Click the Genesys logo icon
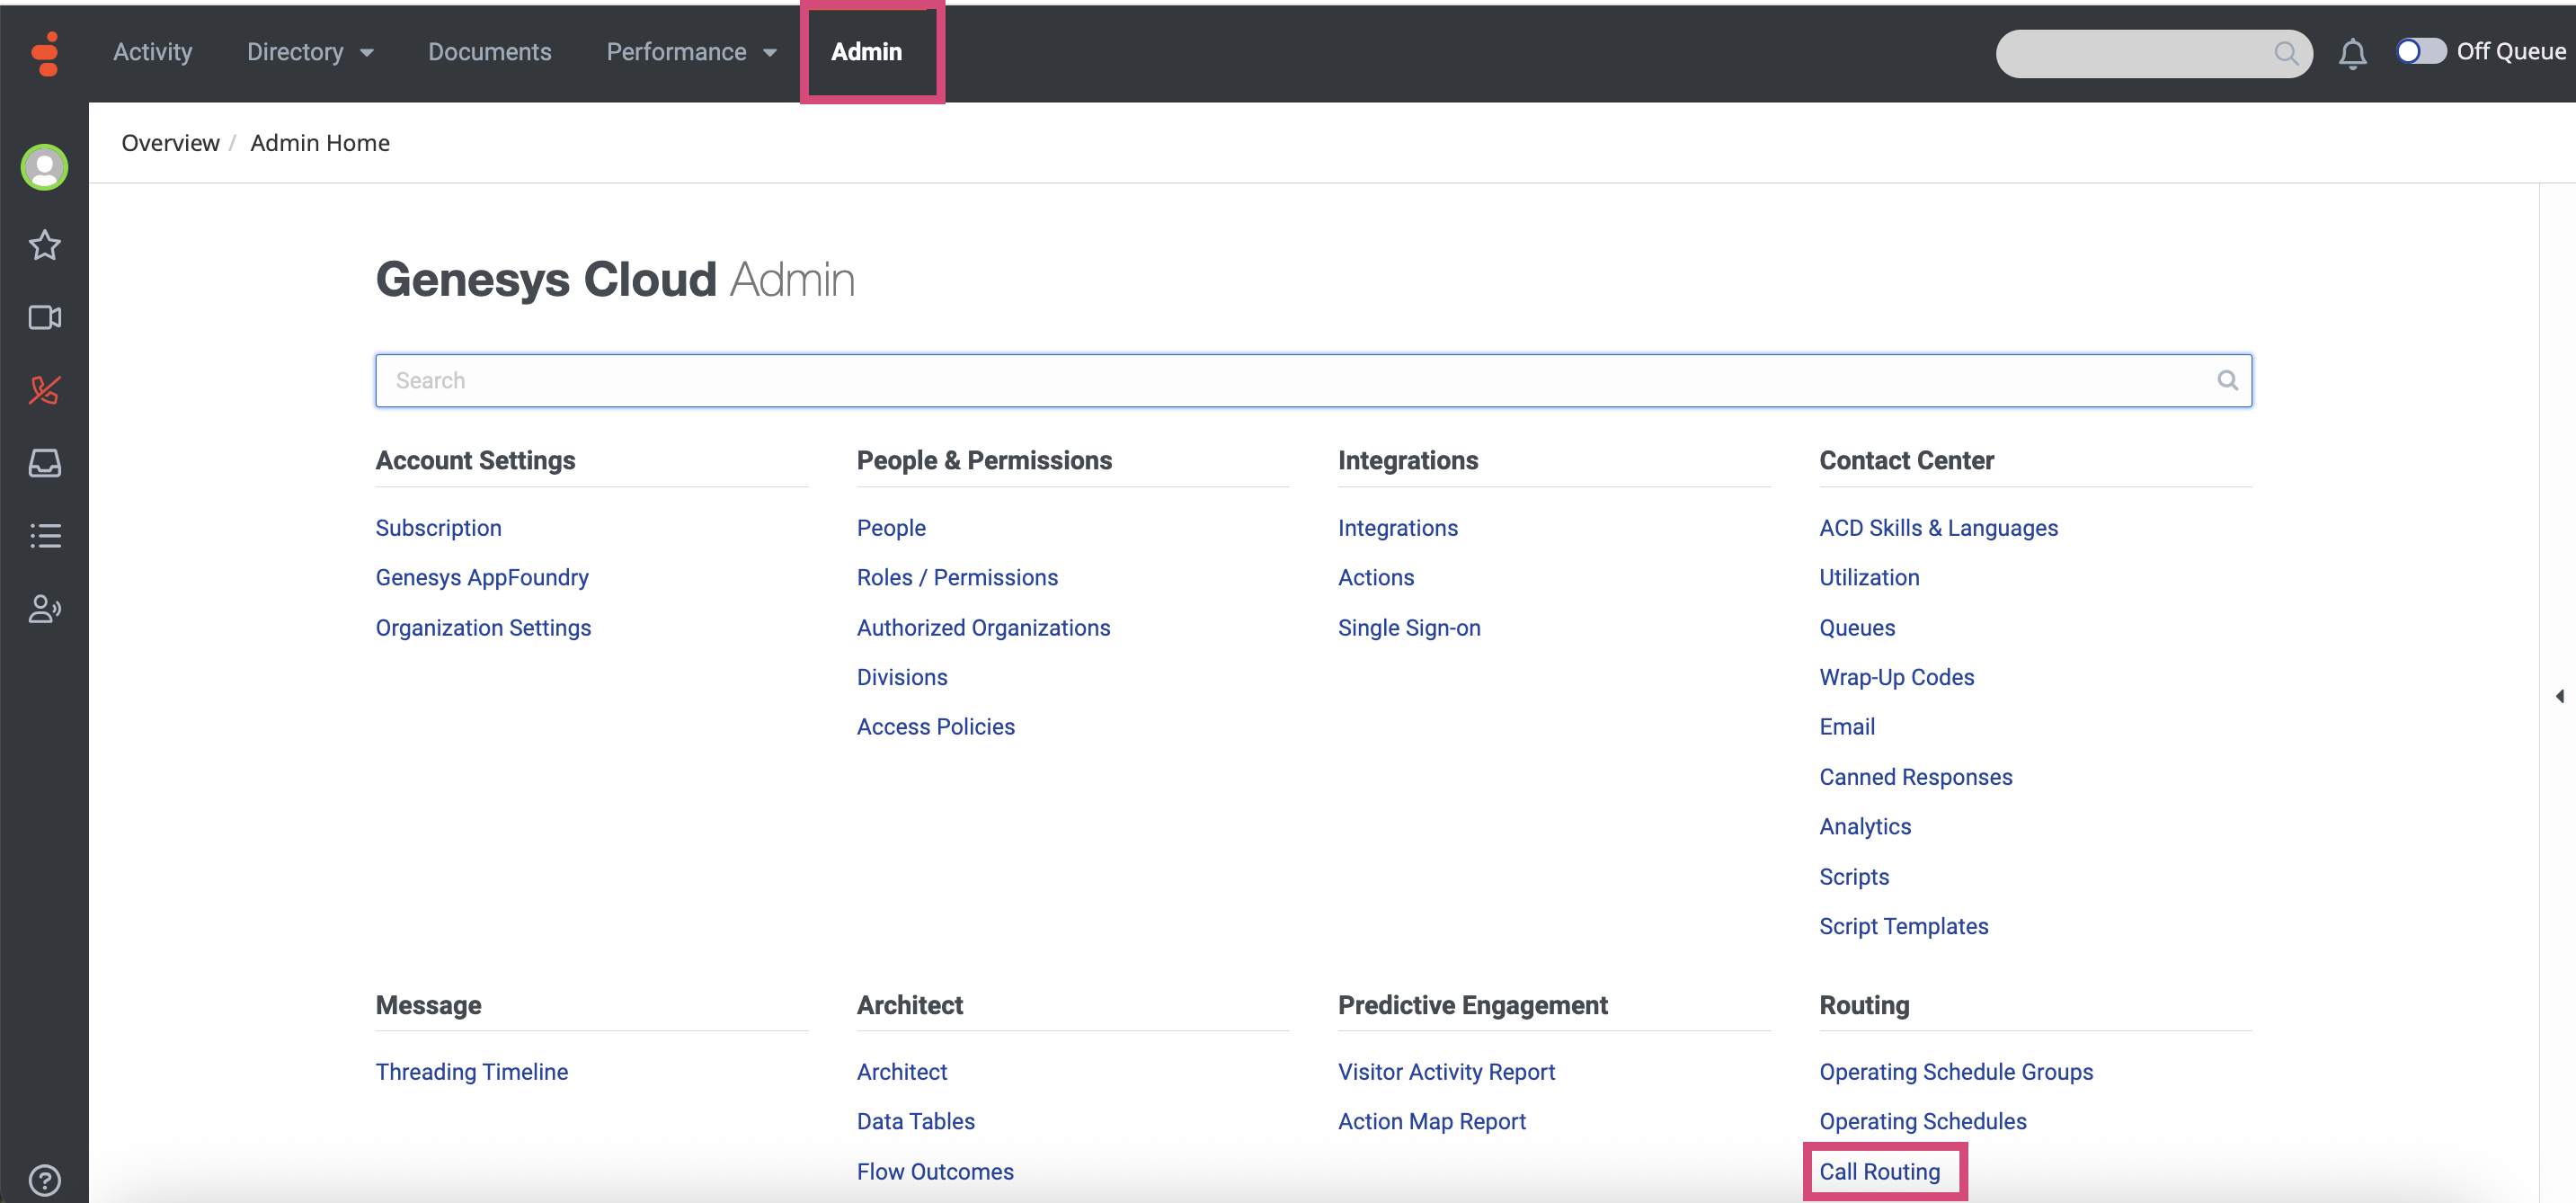 [45, 52]
